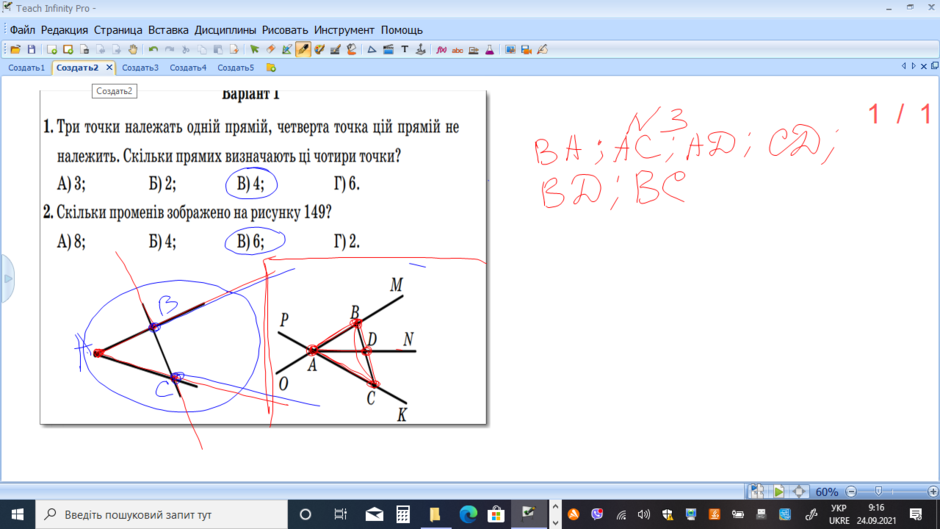
Task: Zoom in with the plus button
Action: [933, 491]
